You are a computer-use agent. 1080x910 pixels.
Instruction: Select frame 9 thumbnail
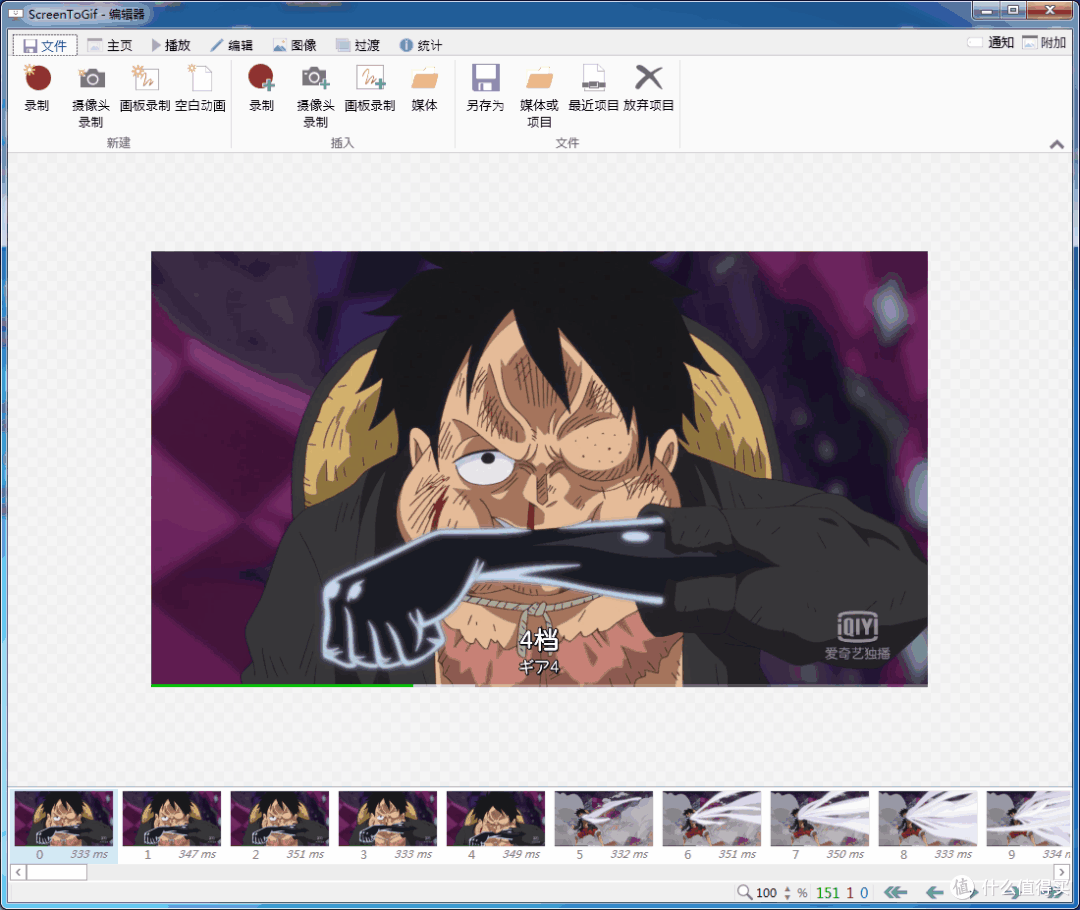coord(1028,825)
